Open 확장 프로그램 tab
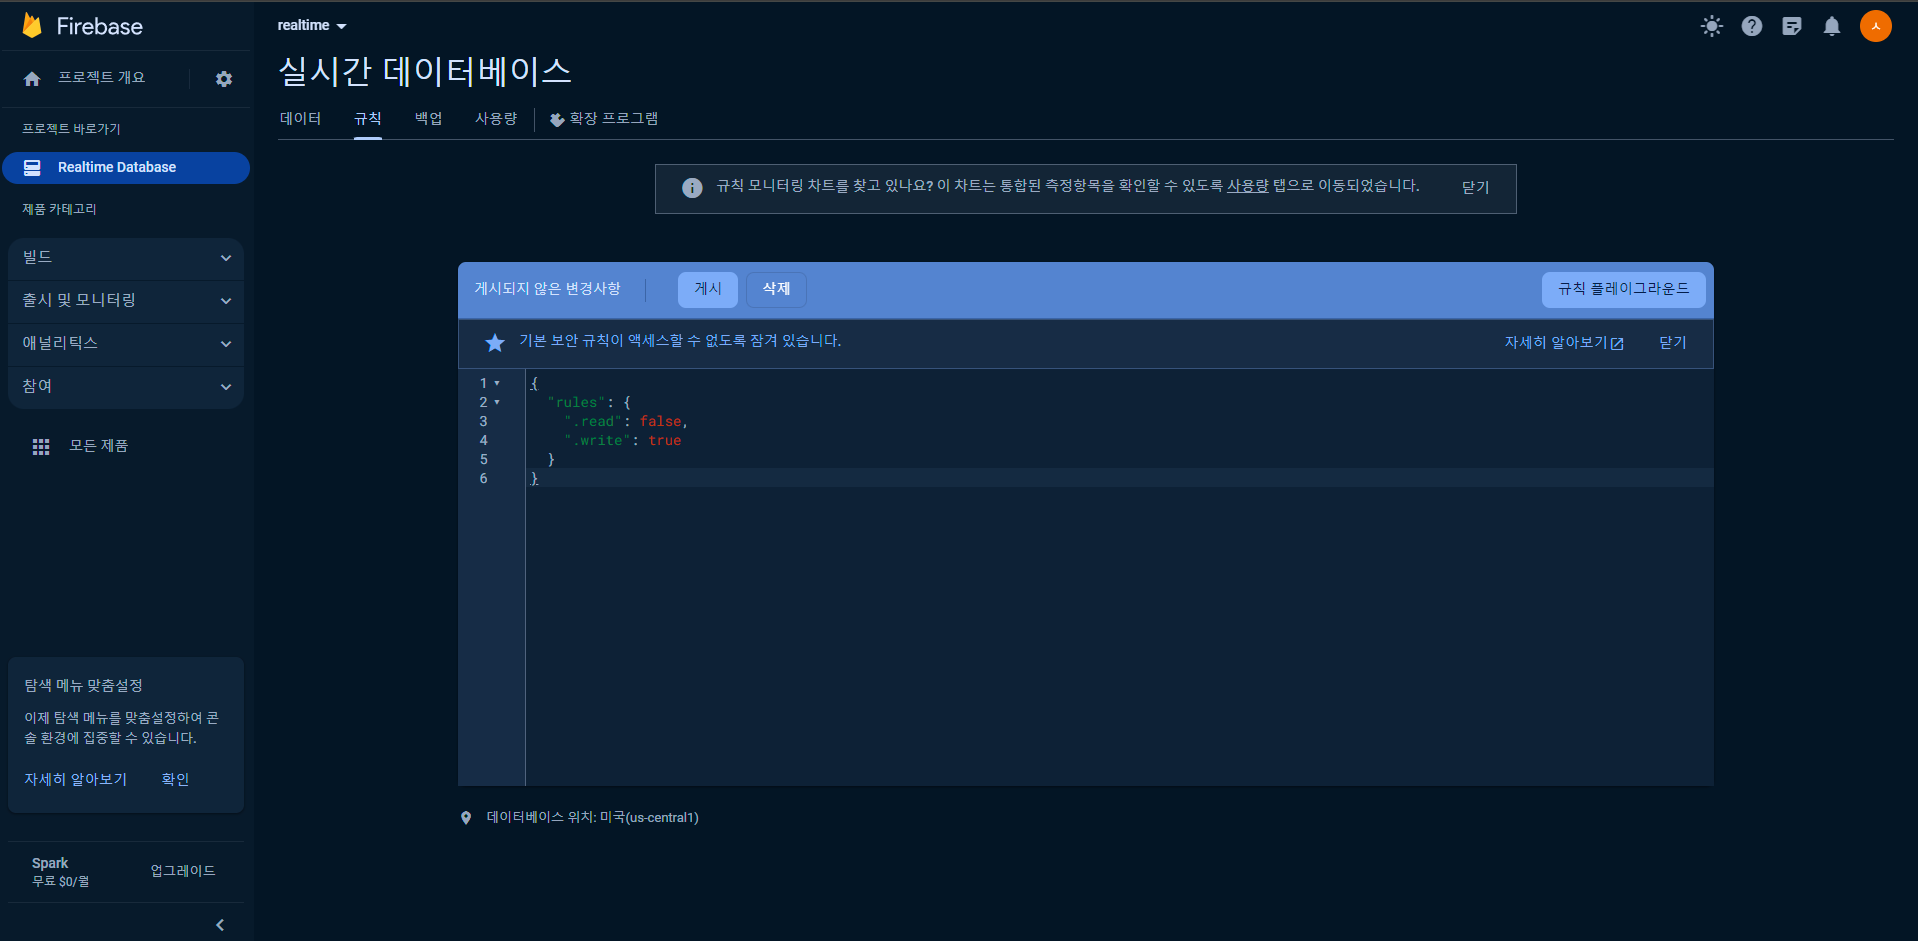 [604, 119]
